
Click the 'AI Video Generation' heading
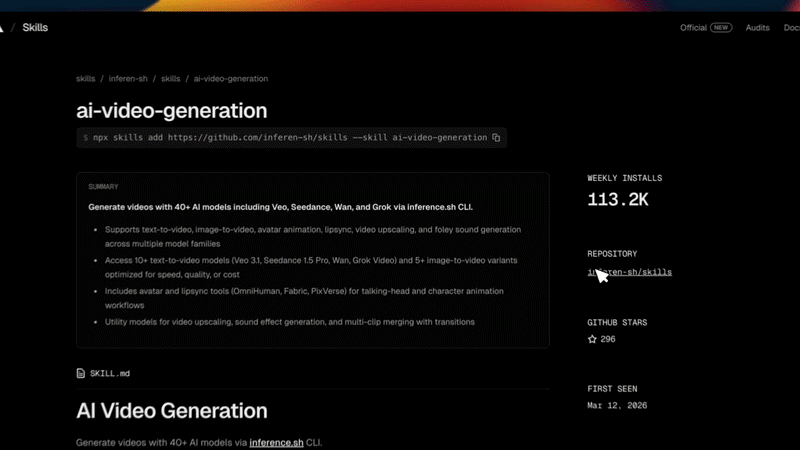[x=171, y=411]
